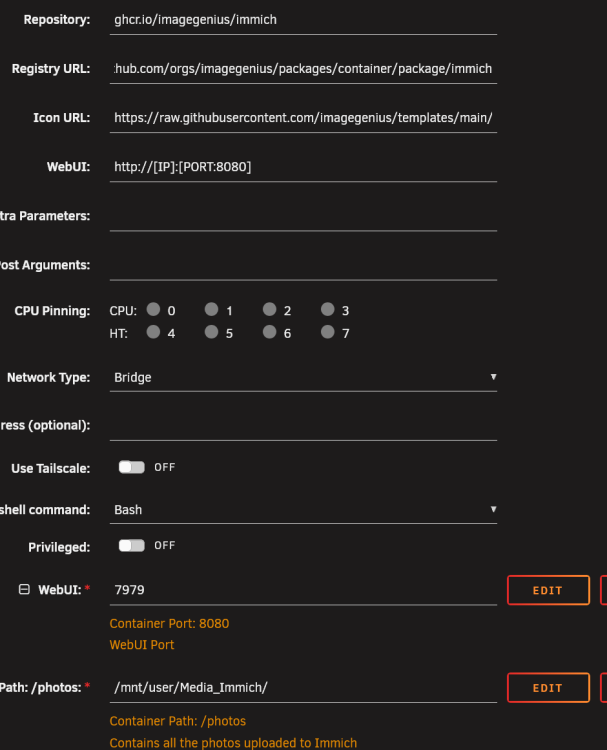This screenshot has width=607, height=750.
Task: Open the shell command dropdown showing Bash
Action: click(x=303, y=510)
